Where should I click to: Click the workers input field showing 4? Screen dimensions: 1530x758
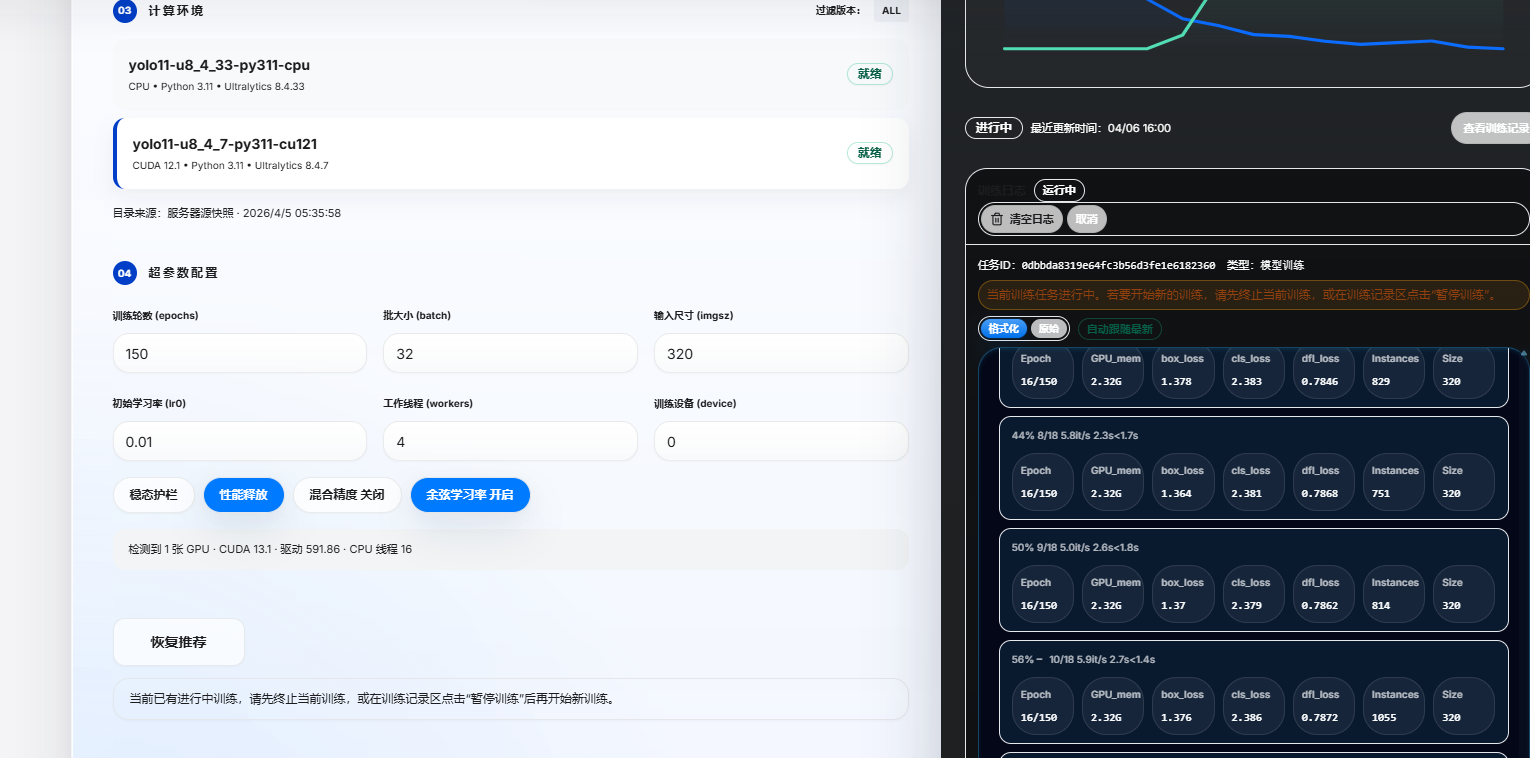510,441
